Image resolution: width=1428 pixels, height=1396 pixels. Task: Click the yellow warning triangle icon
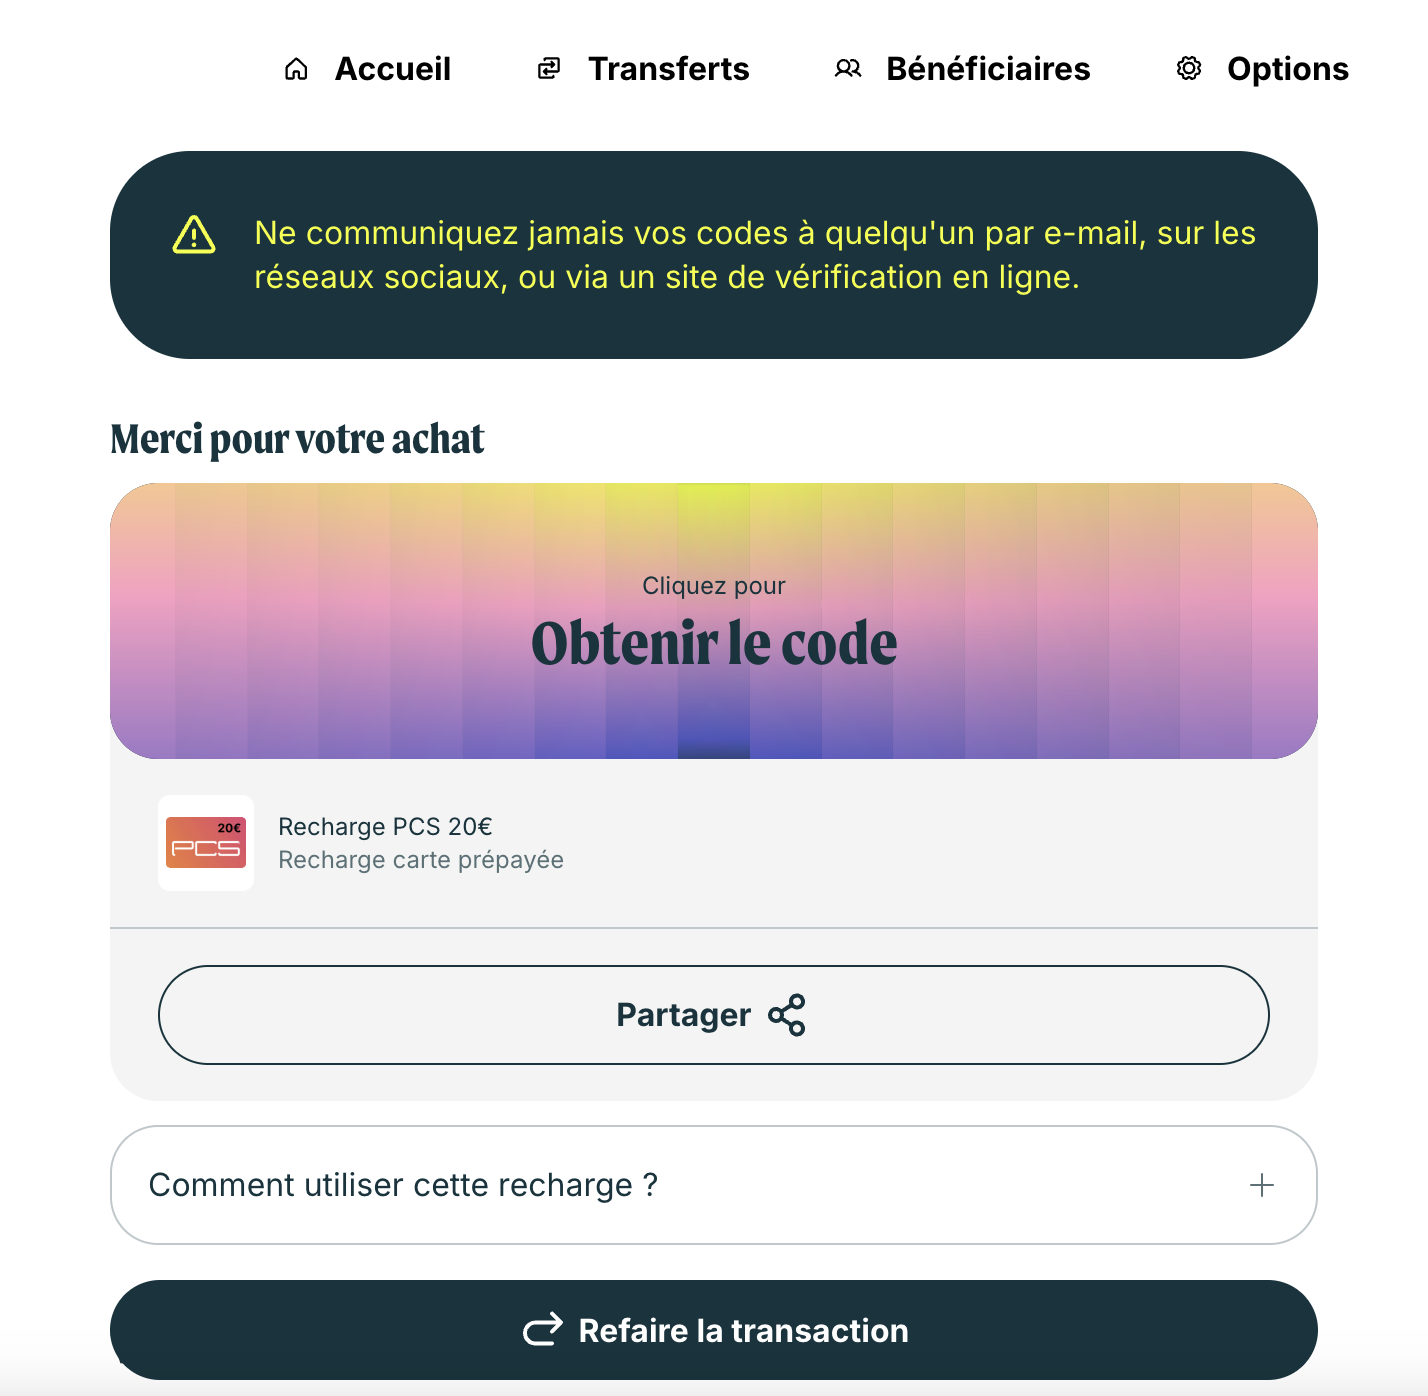[x=194, y=236]
